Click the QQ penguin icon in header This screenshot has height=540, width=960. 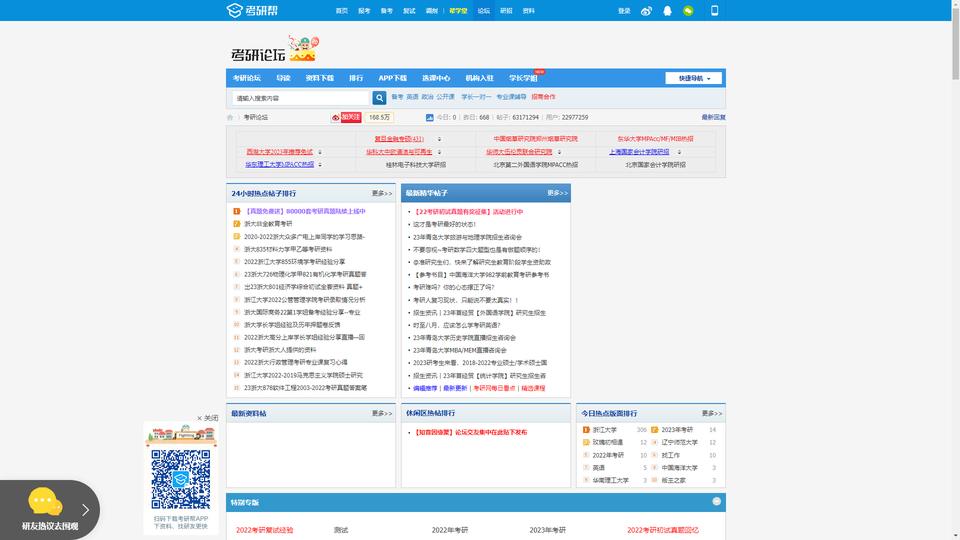point(667,10)
